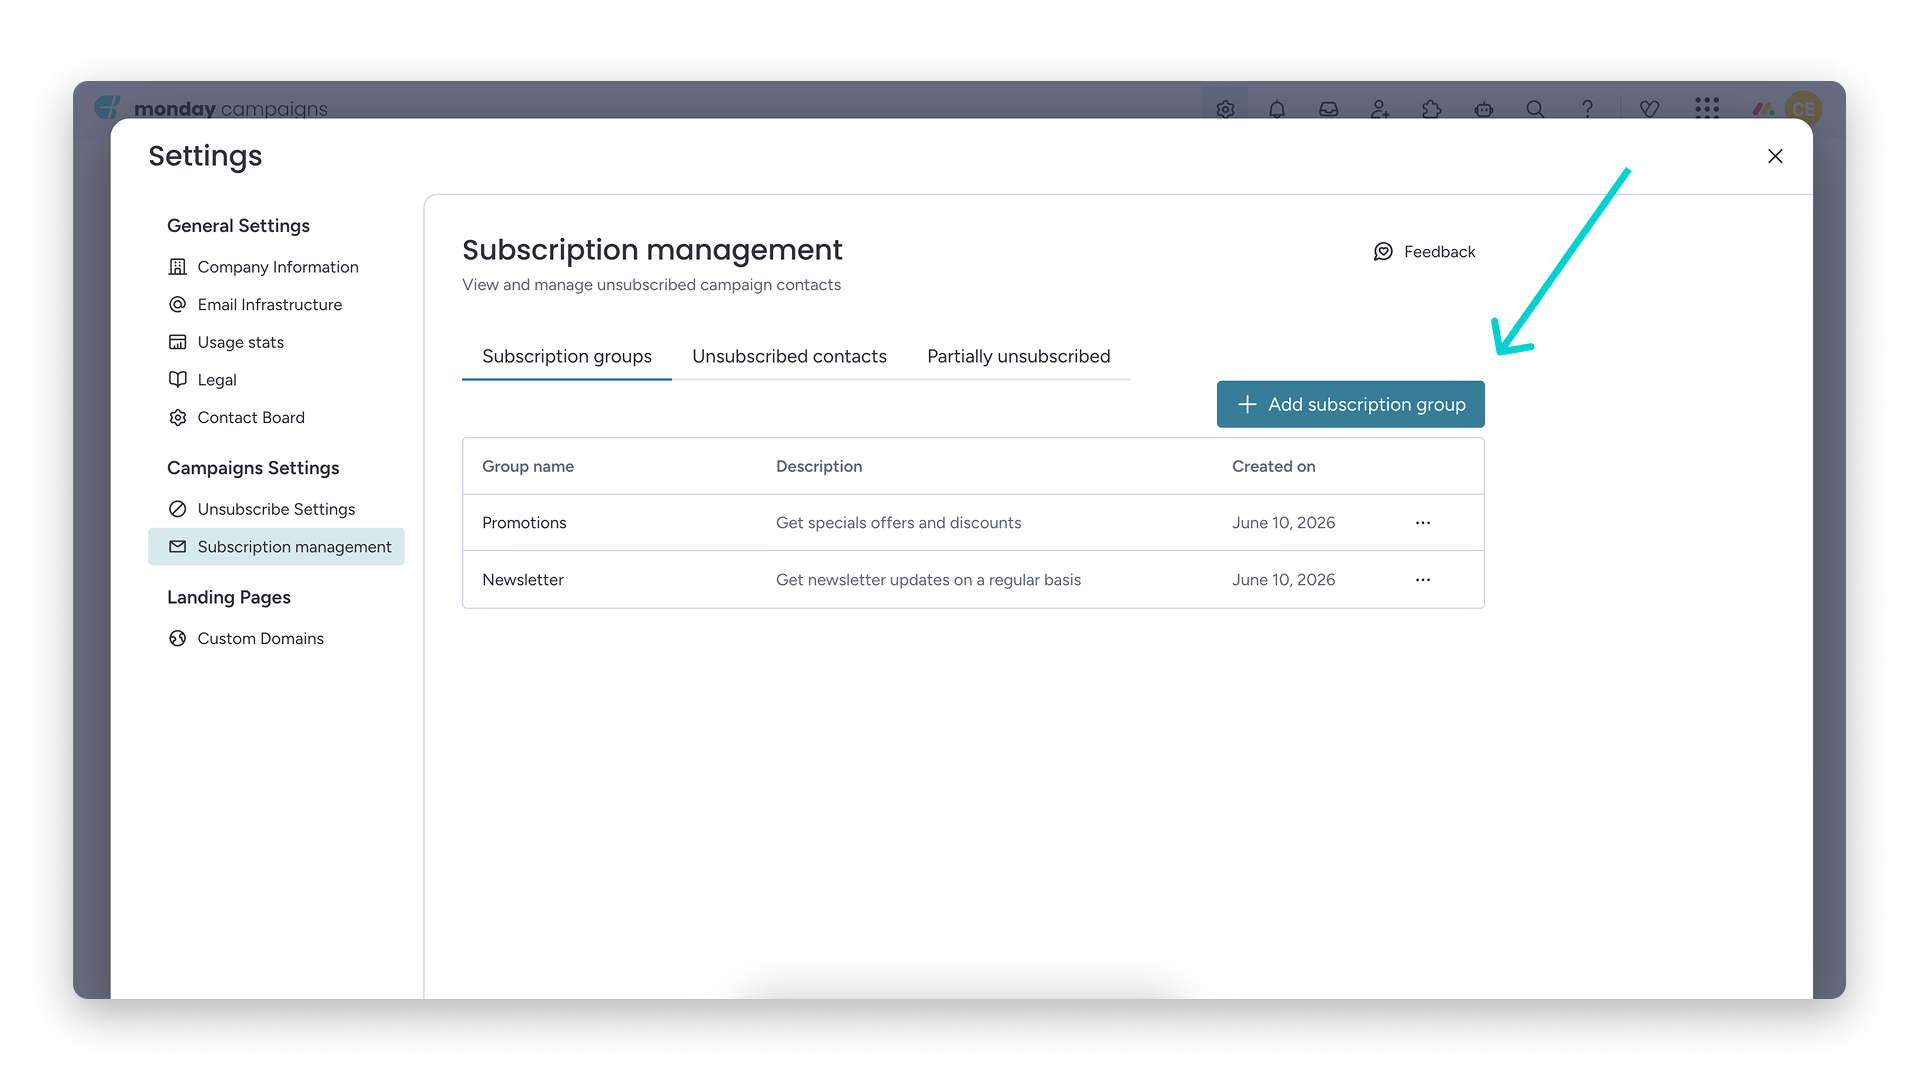Close the Settings dialog
Screen dimensions: 1920x1080
1775,156
